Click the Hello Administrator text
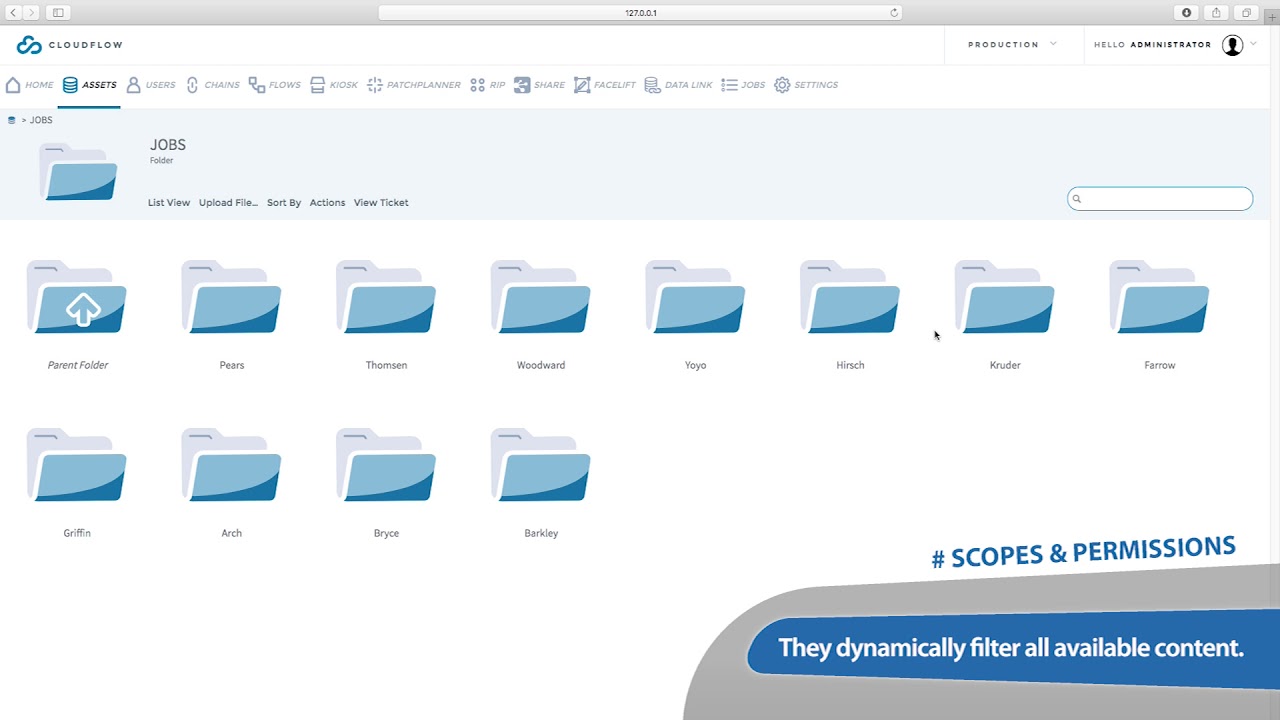Screen dimensions: 1280x720 (x=1152, y=45)
